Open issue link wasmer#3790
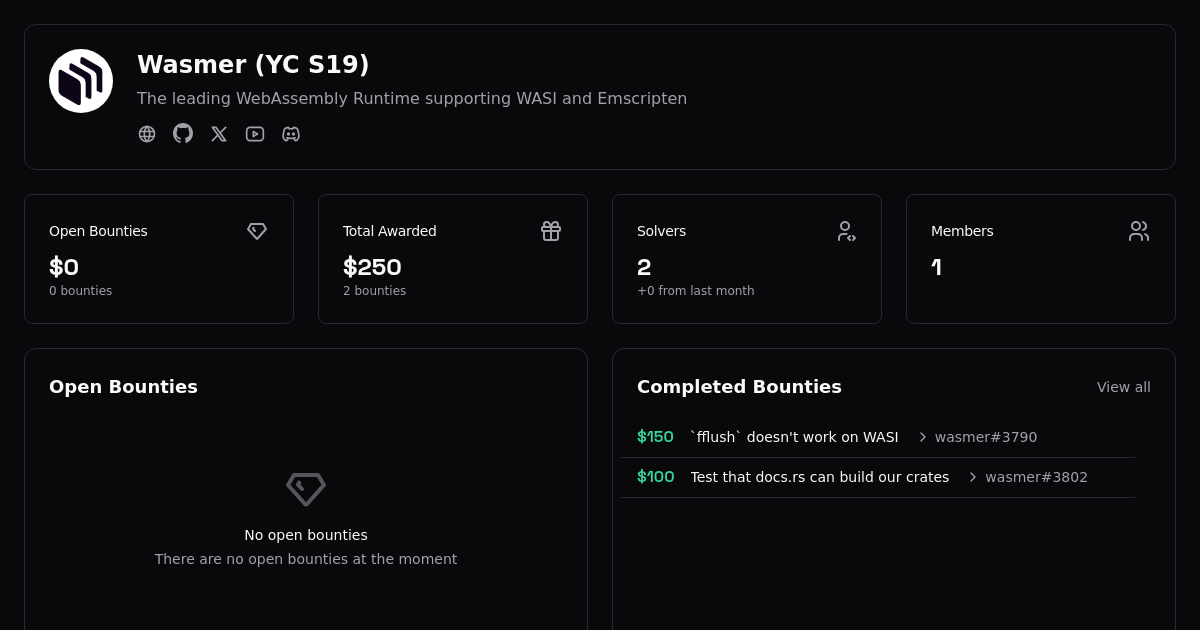The width and height of the screenshot is (1200, 630). [x=985, y=437]
